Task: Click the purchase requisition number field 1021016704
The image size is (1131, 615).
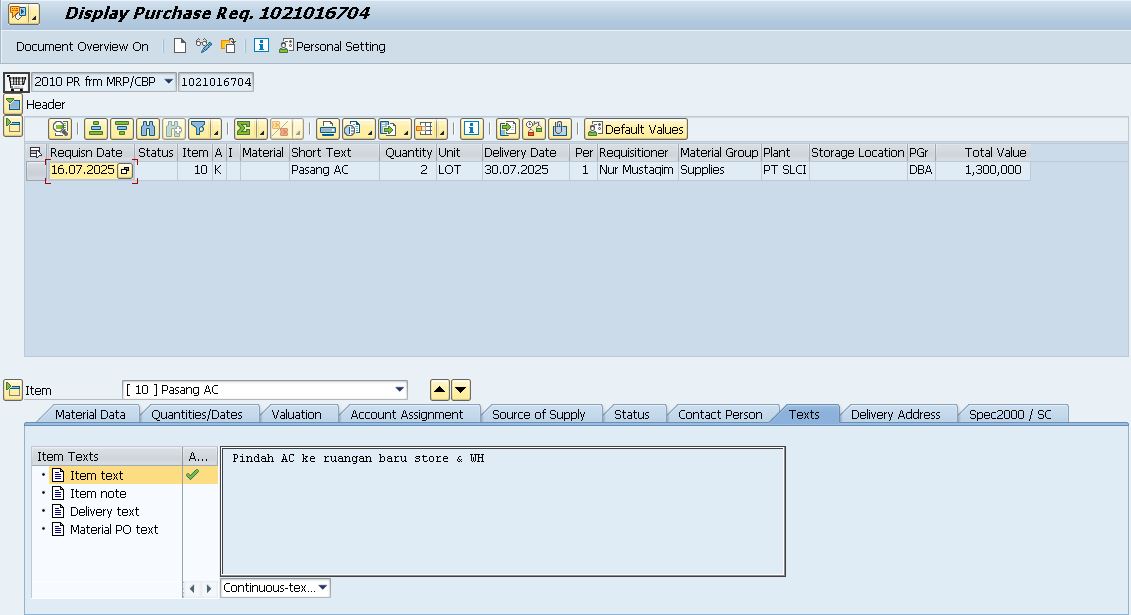Action: tap(216, 81)
